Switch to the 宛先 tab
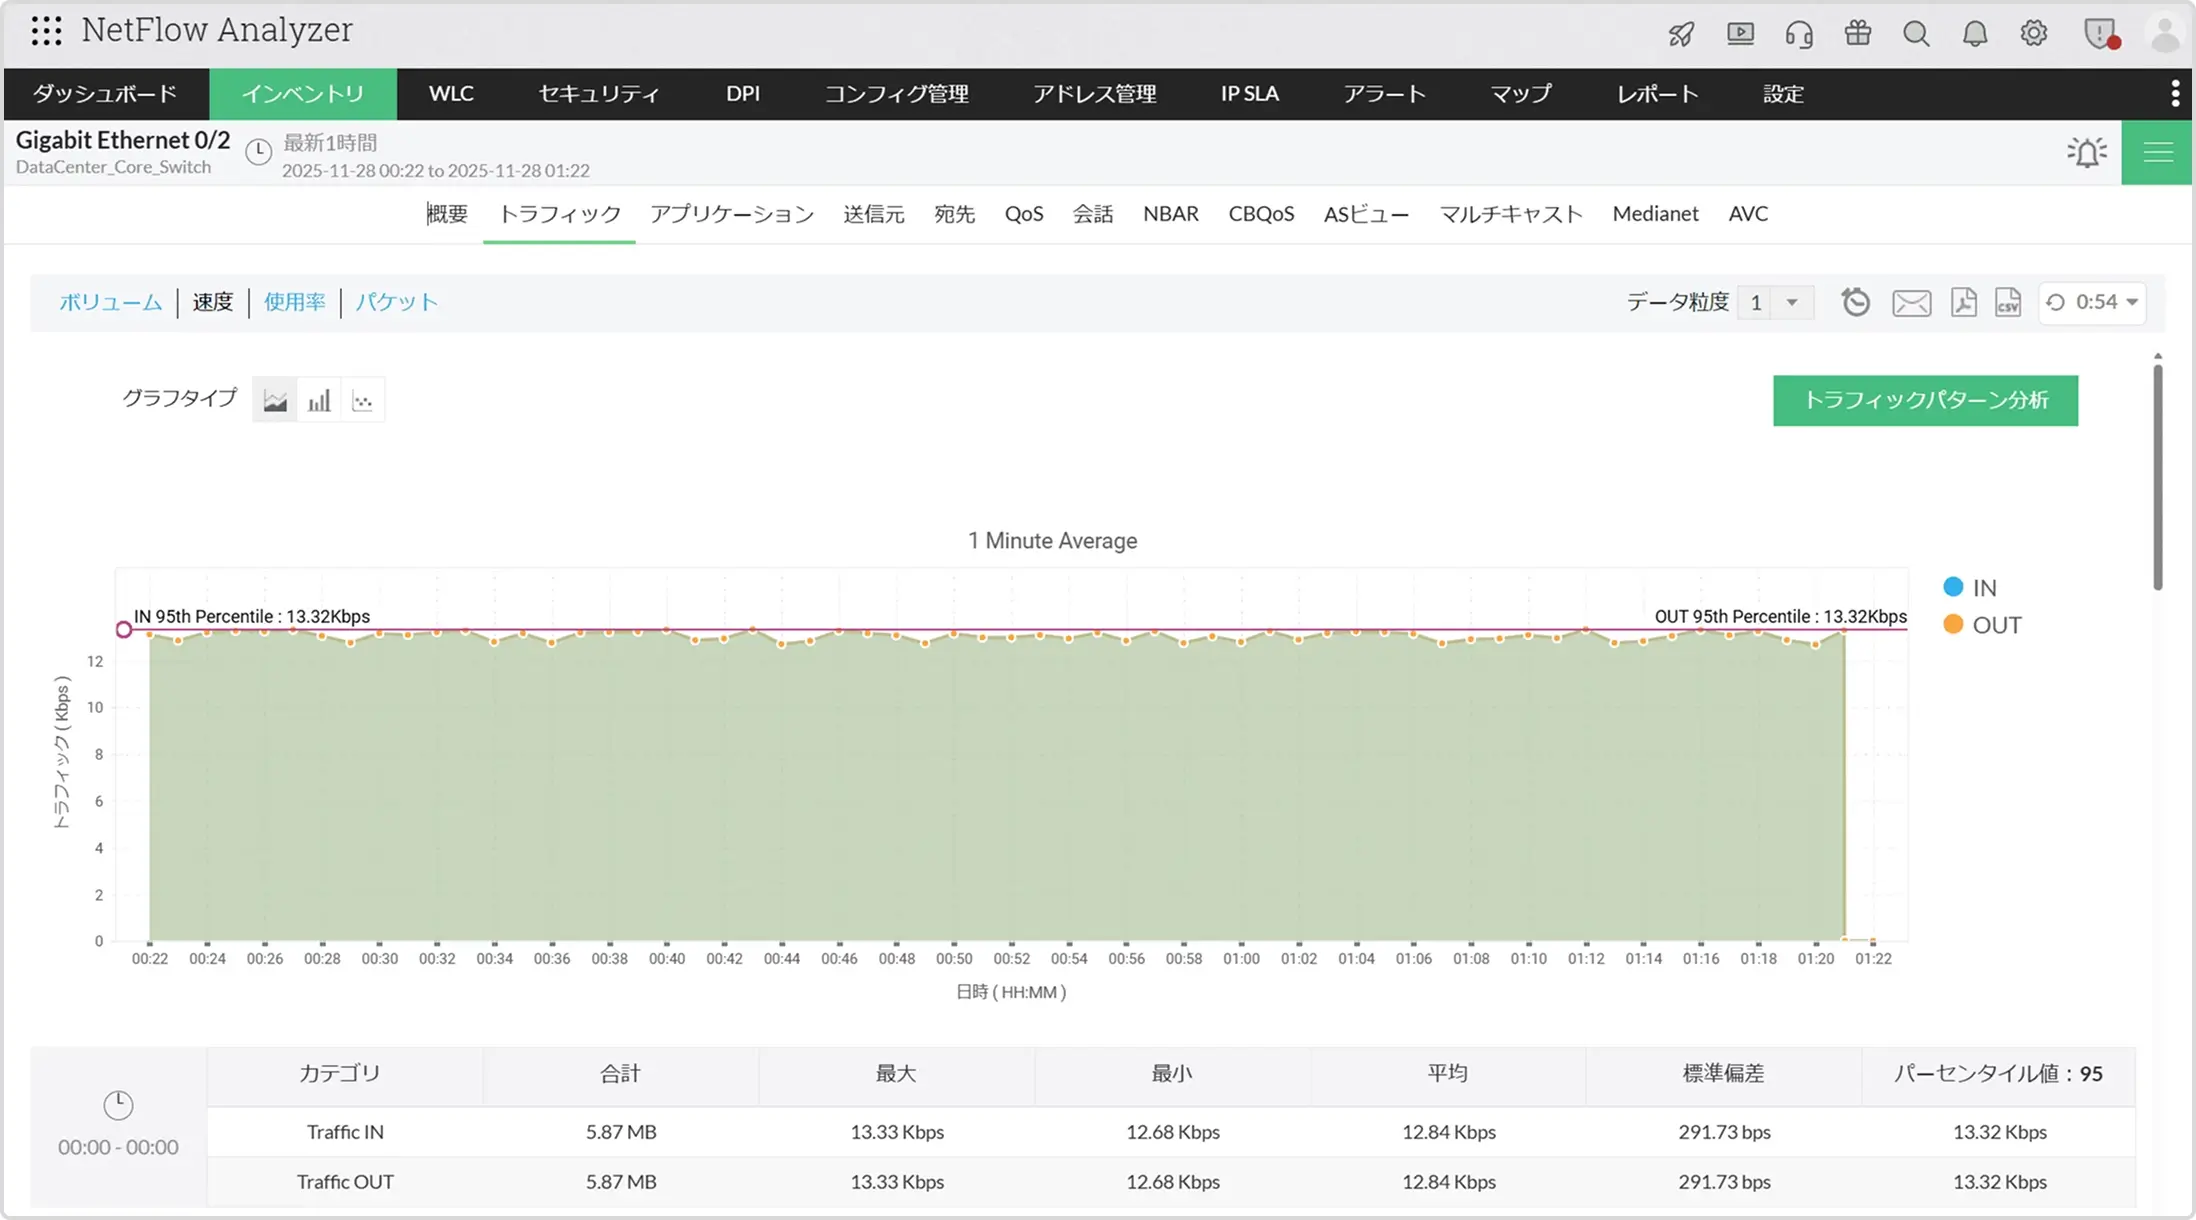This screenshot has height=1220, width=2196. (x=955, y=214)
